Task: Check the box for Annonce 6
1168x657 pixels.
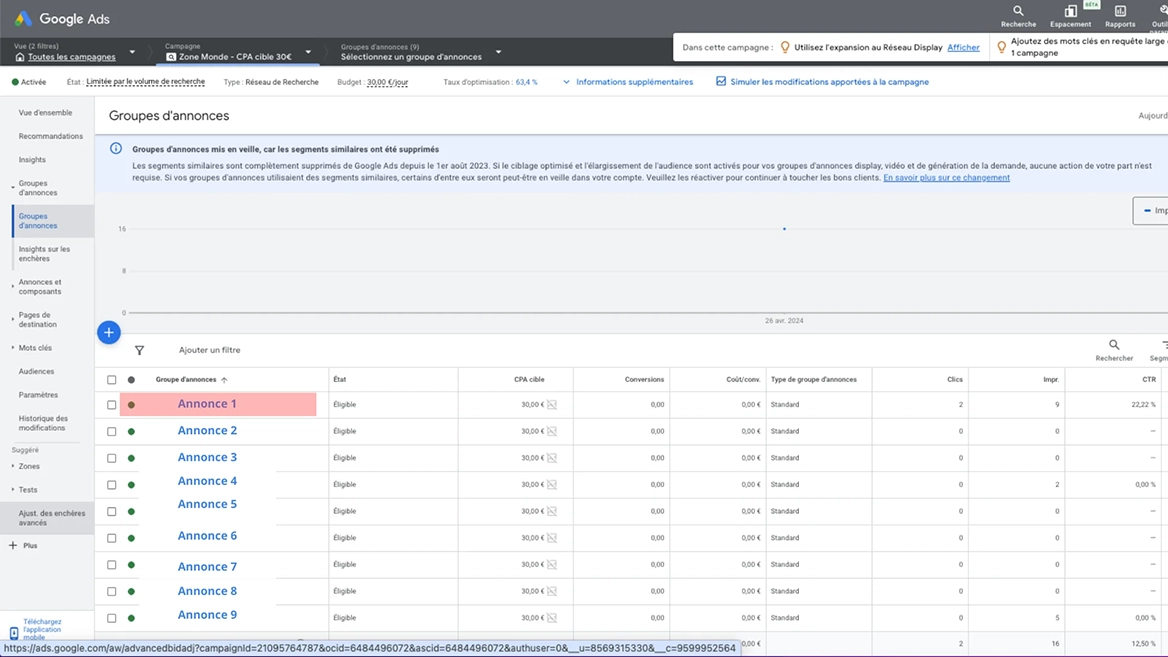Action: (x=112, y=538)
